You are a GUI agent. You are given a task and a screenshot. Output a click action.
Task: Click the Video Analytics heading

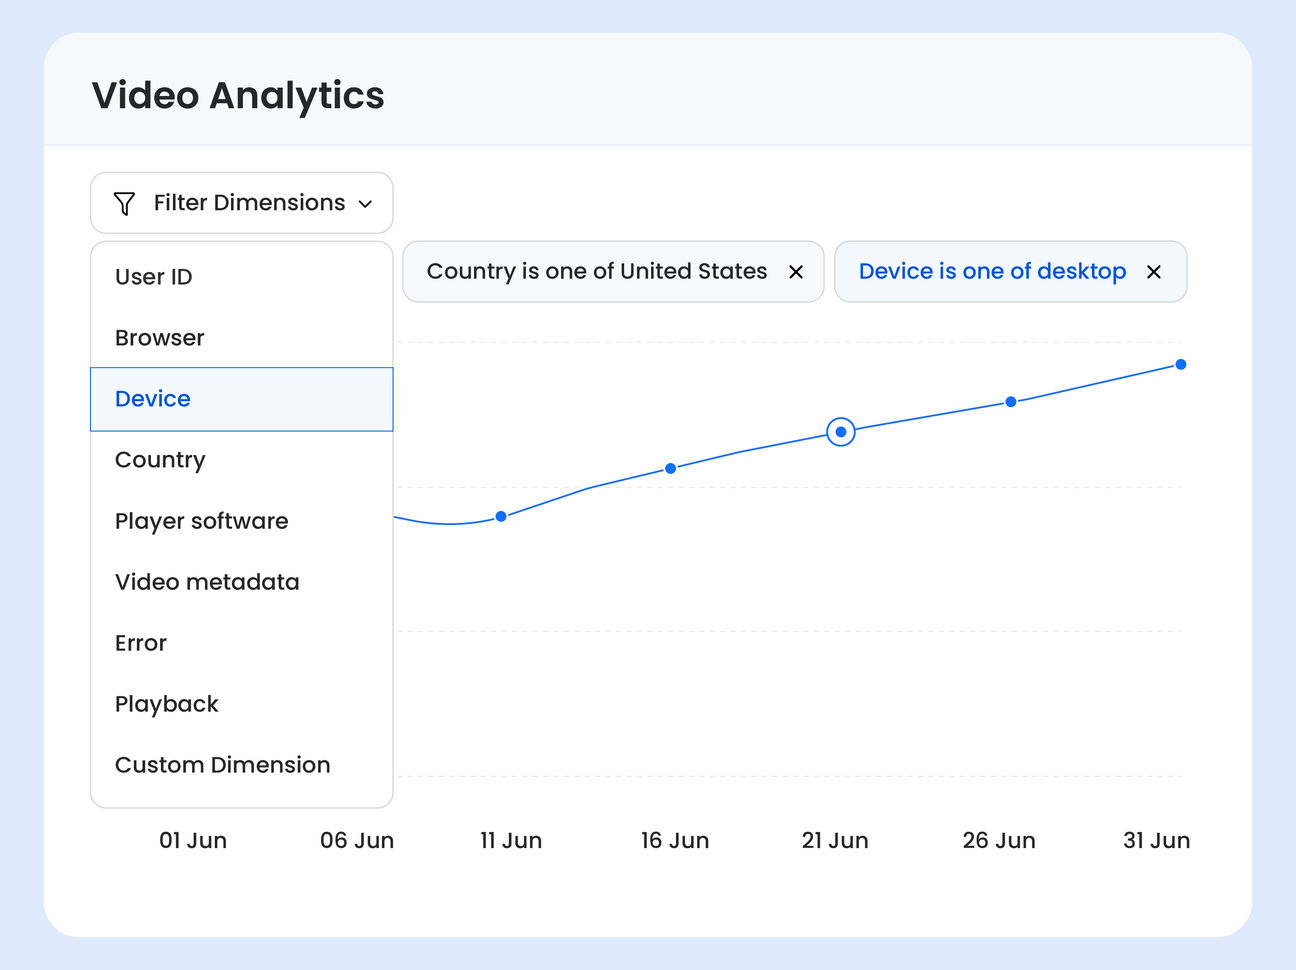pyautogui.click(x=238, y=96)
